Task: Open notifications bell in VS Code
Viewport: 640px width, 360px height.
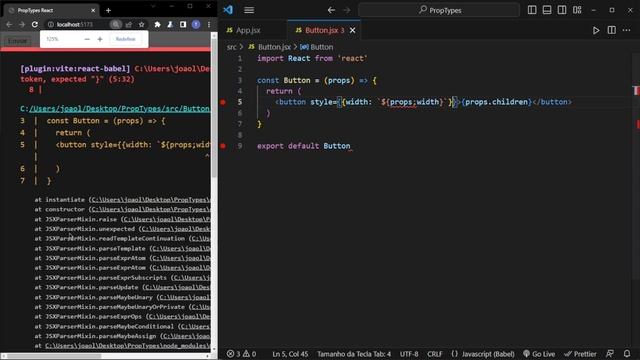Action: (627, 354)
